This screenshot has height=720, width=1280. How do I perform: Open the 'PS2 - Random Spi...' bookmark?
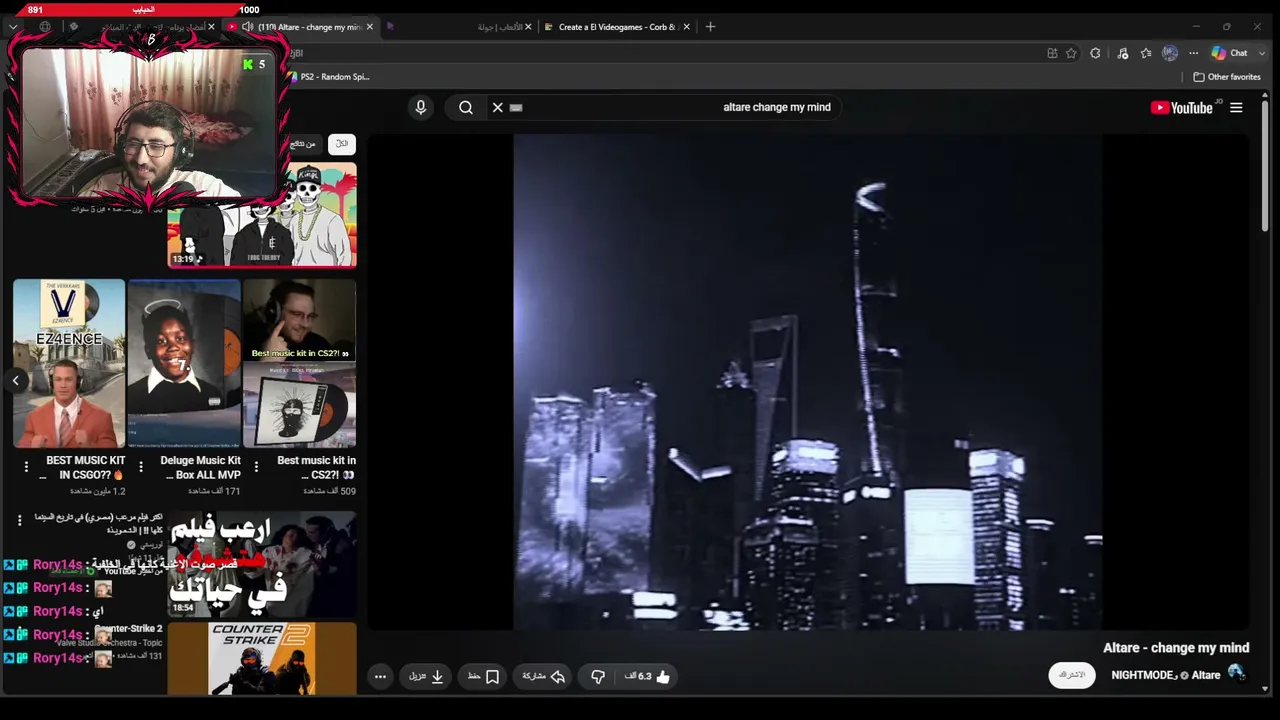[x=328, y=77]
